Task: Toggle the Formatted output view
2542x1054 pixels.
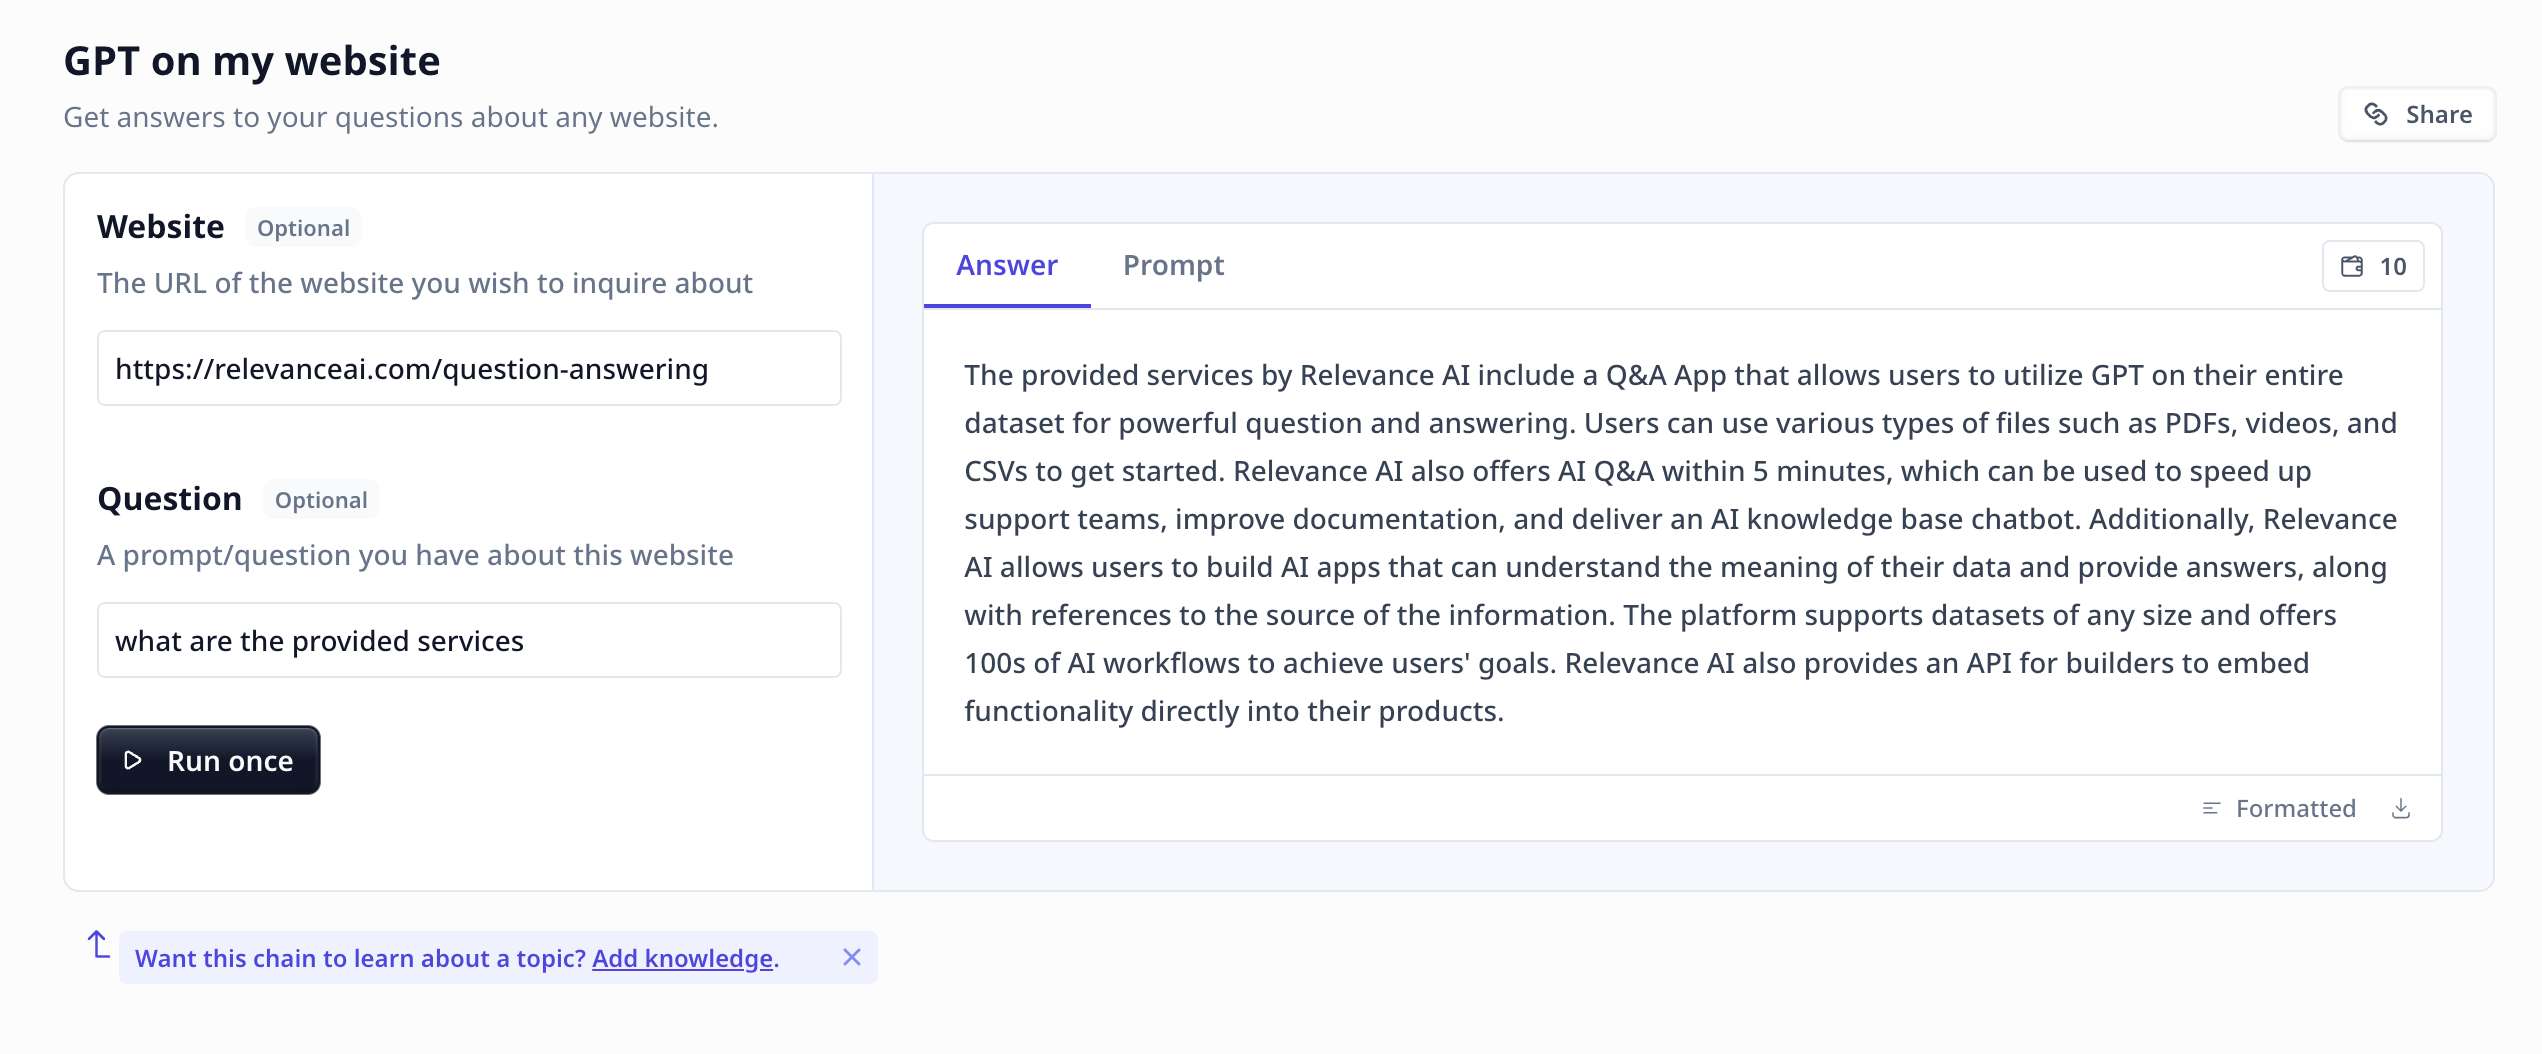Action: 2279,808
